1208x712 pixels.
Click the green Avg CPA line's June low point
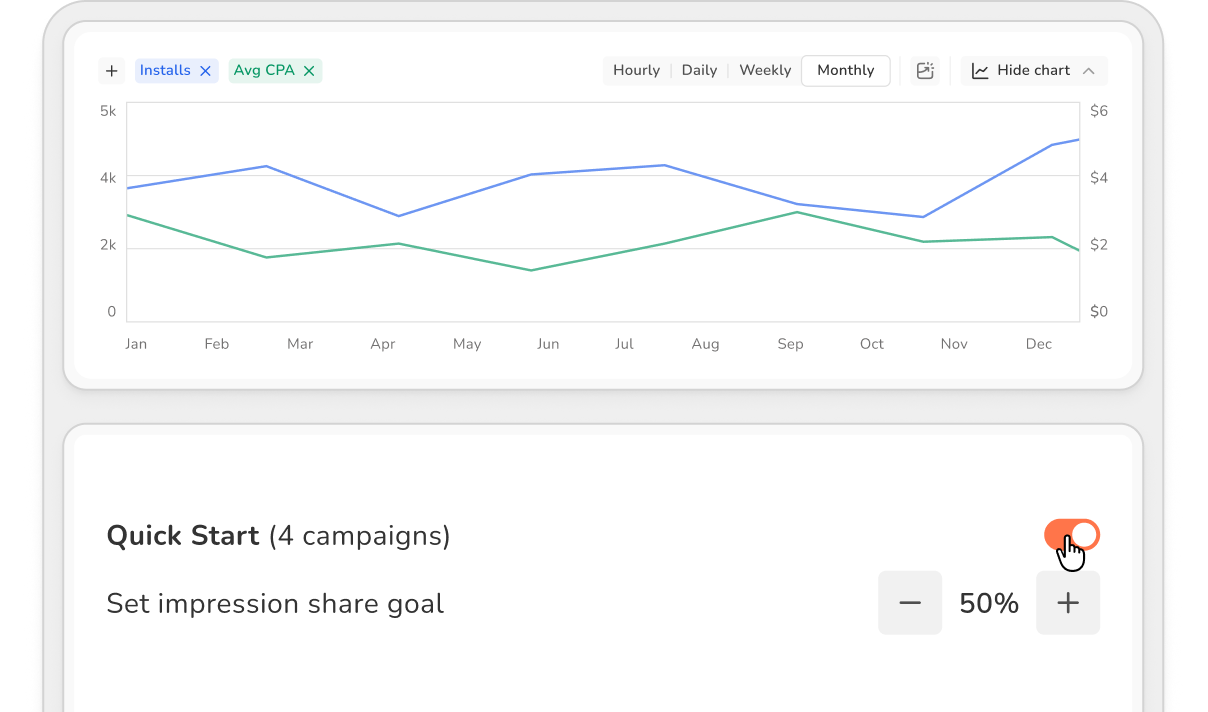[x=530, y=270]
